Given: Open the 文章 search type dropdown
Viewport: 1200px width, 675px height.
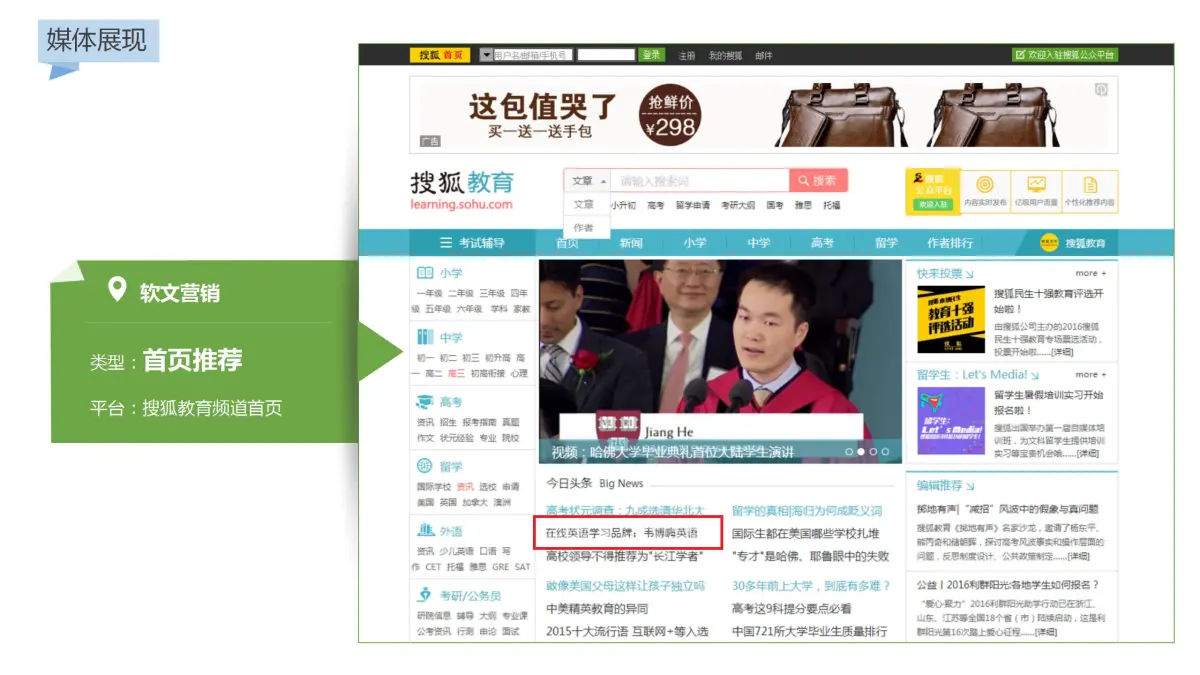Looking at the screenshot, I should pyautogui.click(x=587, y=181).
